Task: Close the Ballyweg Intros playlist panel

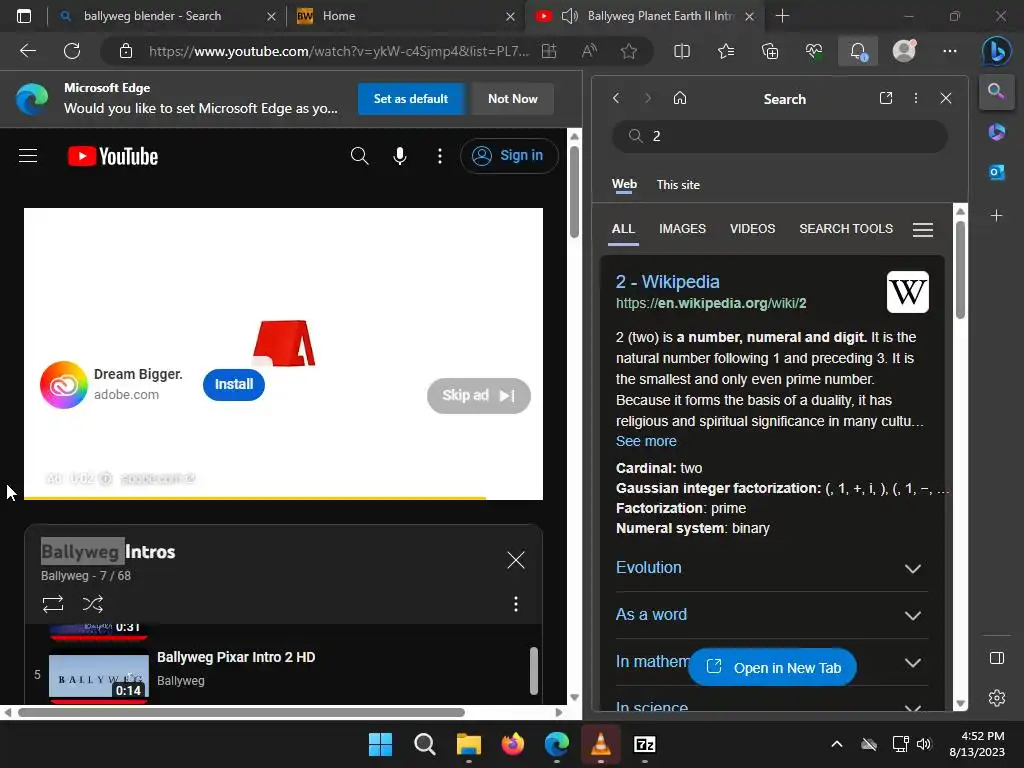Action: tap(516, 560)
